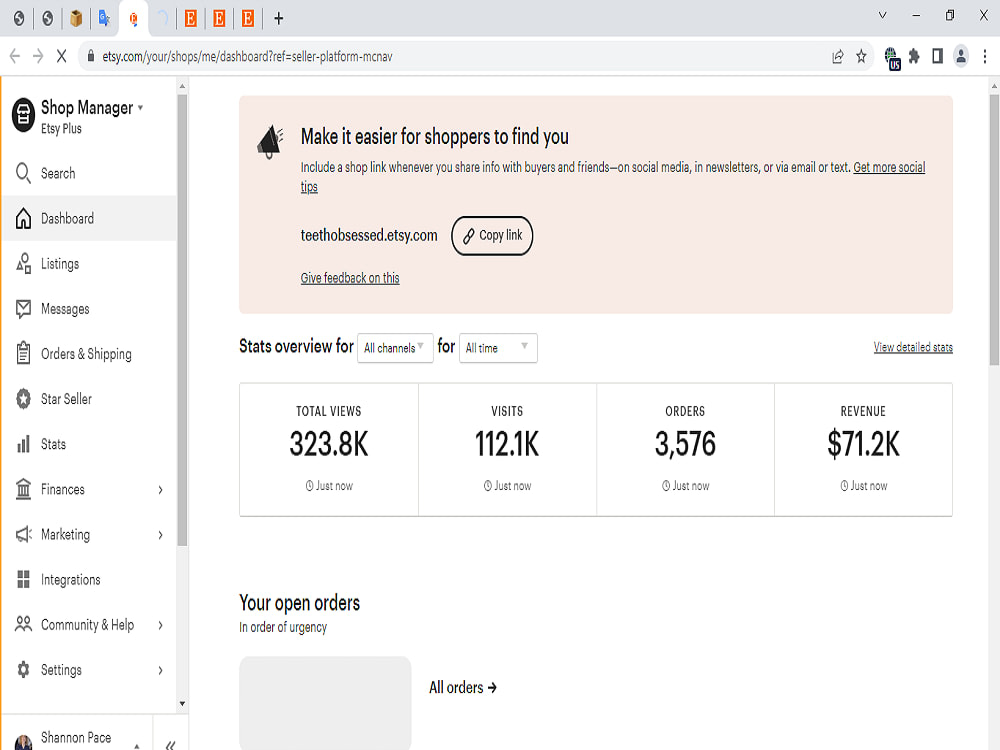This screenshot has height=750, width=1000.
Task: Open the US globe extension icon
Action: point(892,58)
